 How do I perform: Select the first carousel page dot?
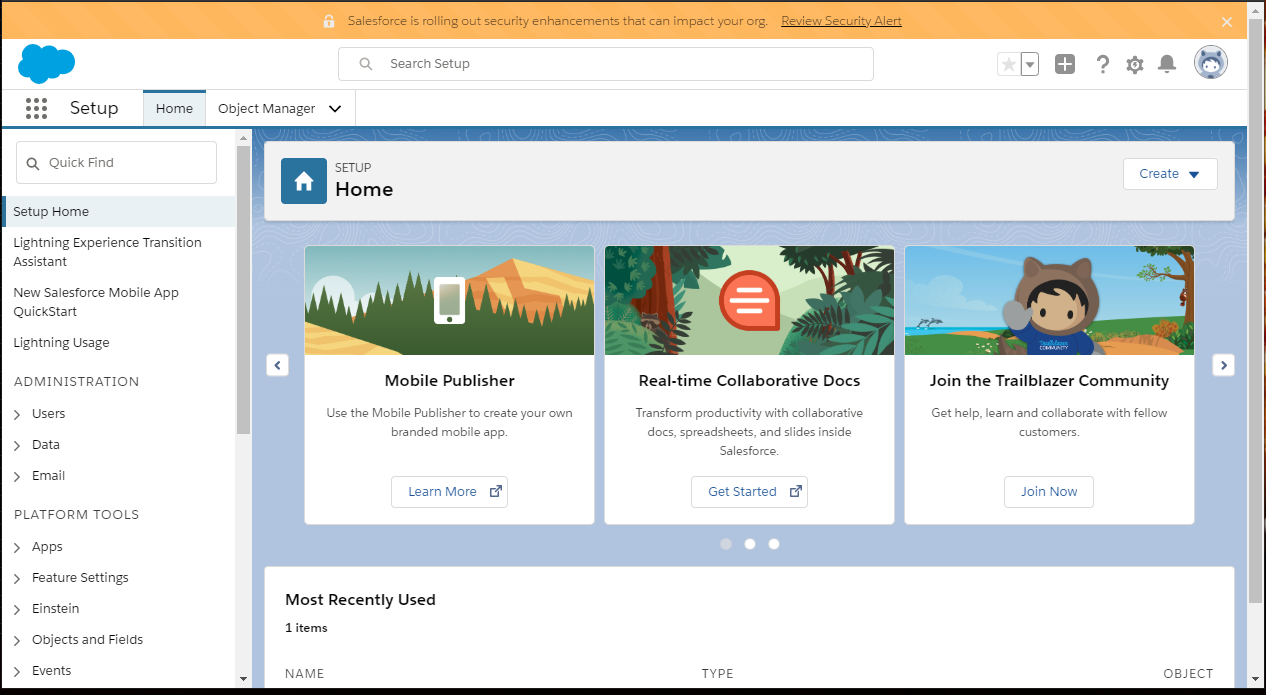(726, 544)
